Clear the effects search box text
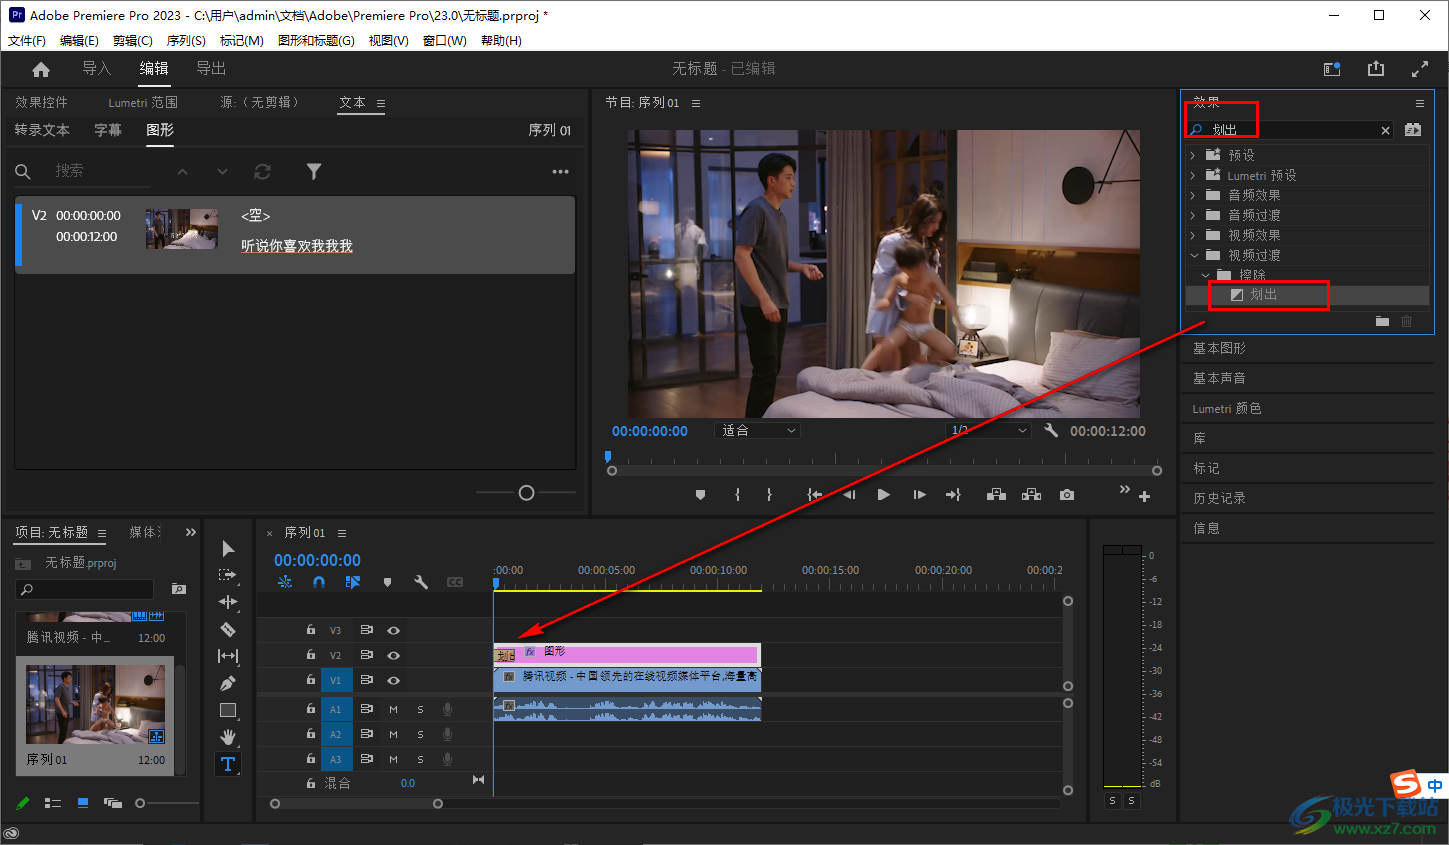Viewport: 1449px width, 845px height. pyautogui.click(x=1385, y=130)
